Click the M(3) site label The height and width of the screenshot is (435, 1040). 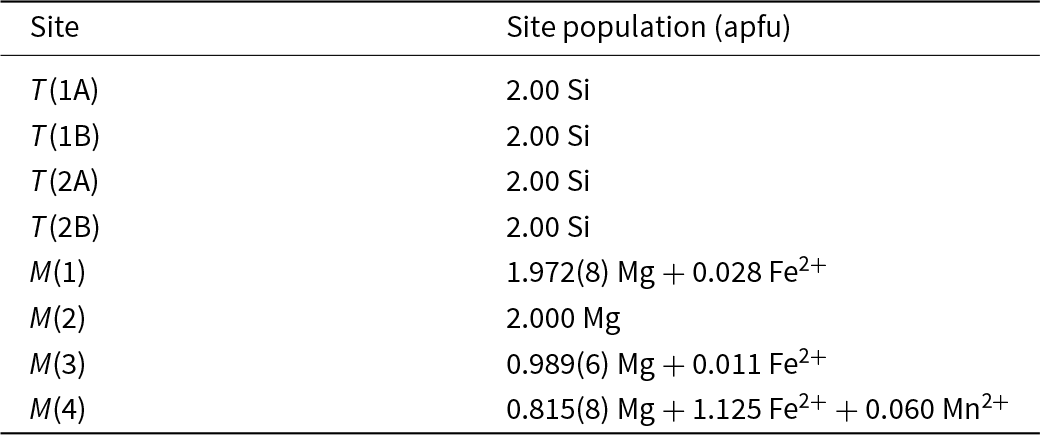59,364
